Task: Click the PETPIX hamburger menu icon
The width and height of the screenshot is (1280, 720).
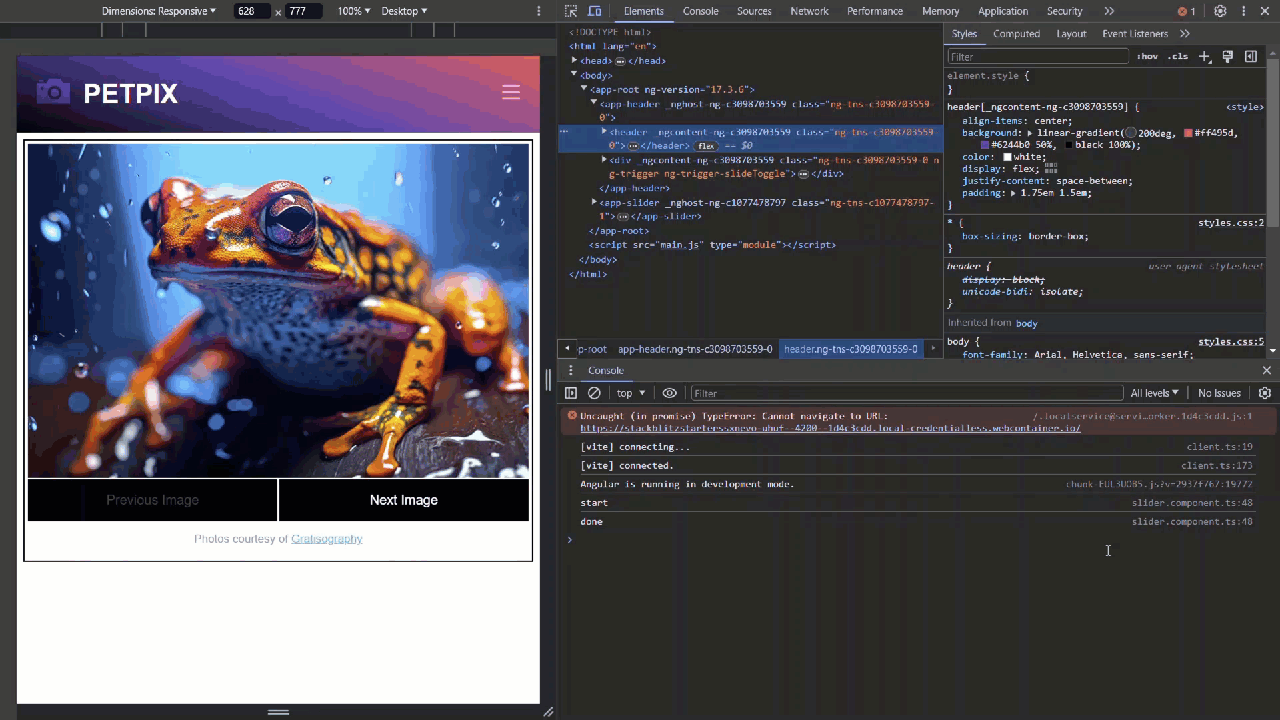Action: (511, 93)
